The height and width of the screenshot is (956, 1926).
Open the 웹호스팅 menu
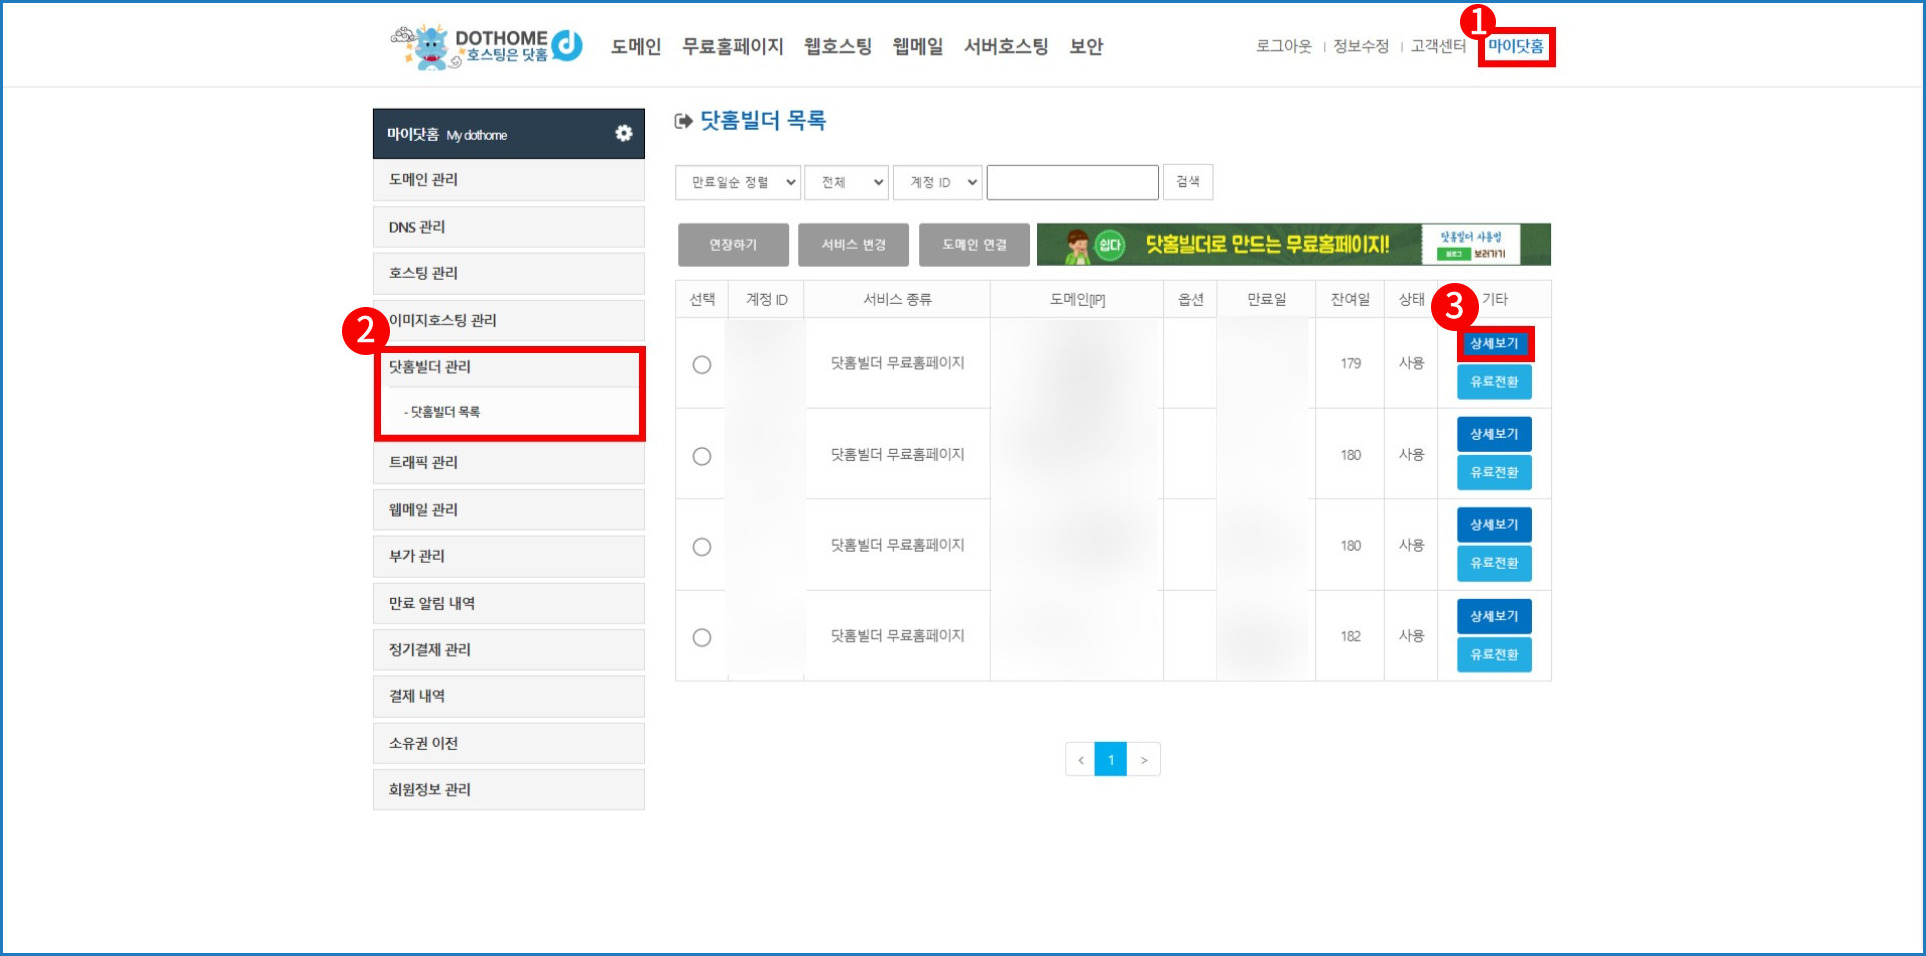point(837,46)
